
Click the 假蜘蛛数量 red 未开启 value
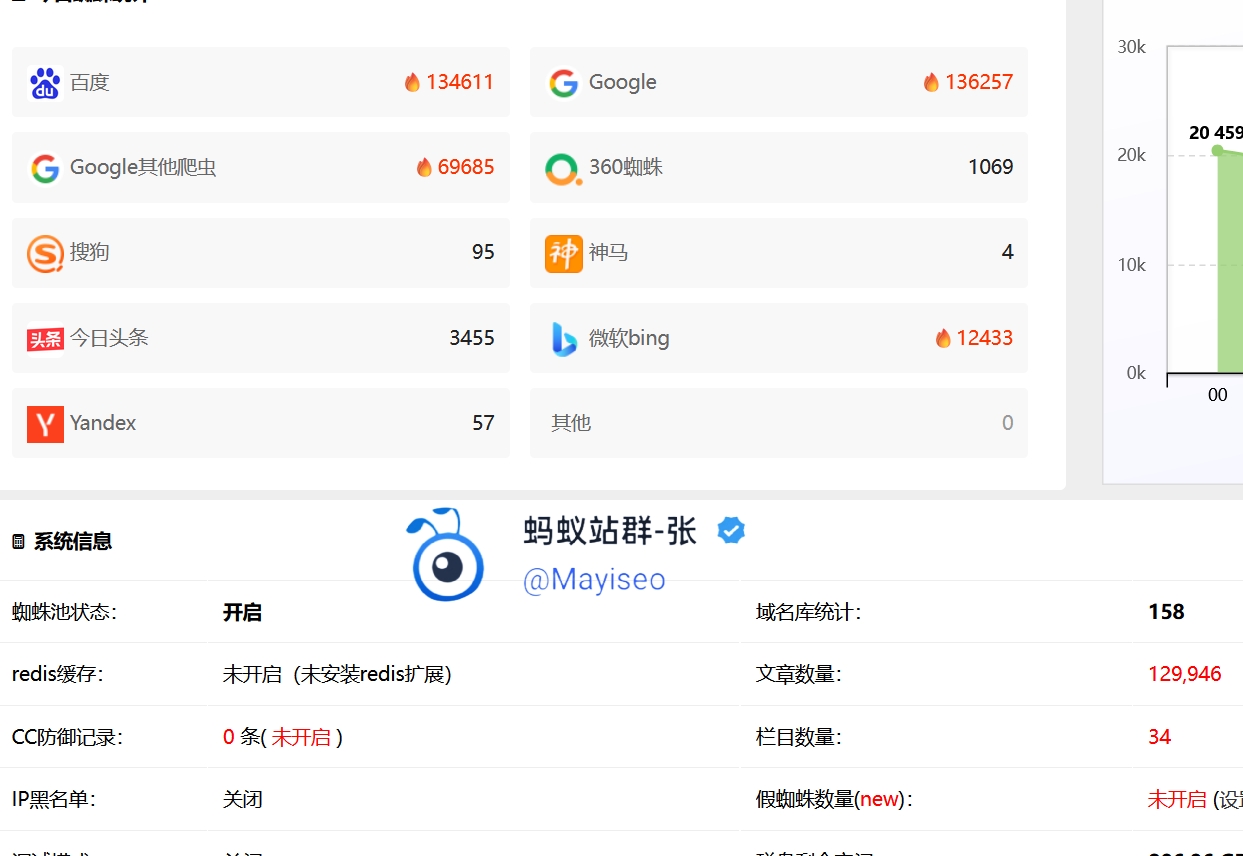(x=1177, y=800)
